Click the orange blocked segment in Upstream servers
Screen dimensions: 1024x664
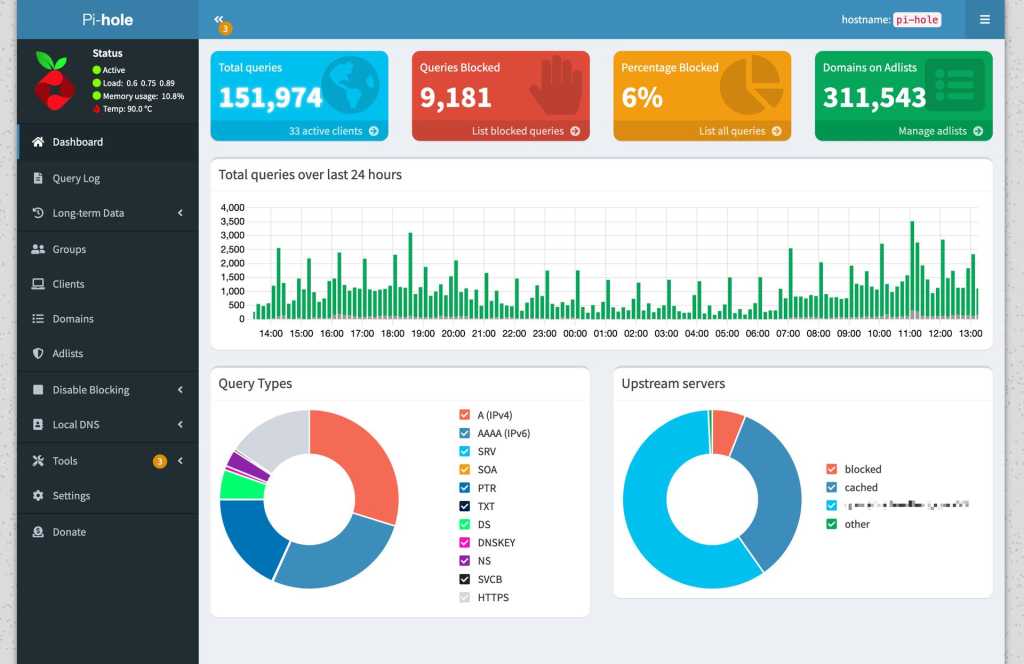point(727,429)
